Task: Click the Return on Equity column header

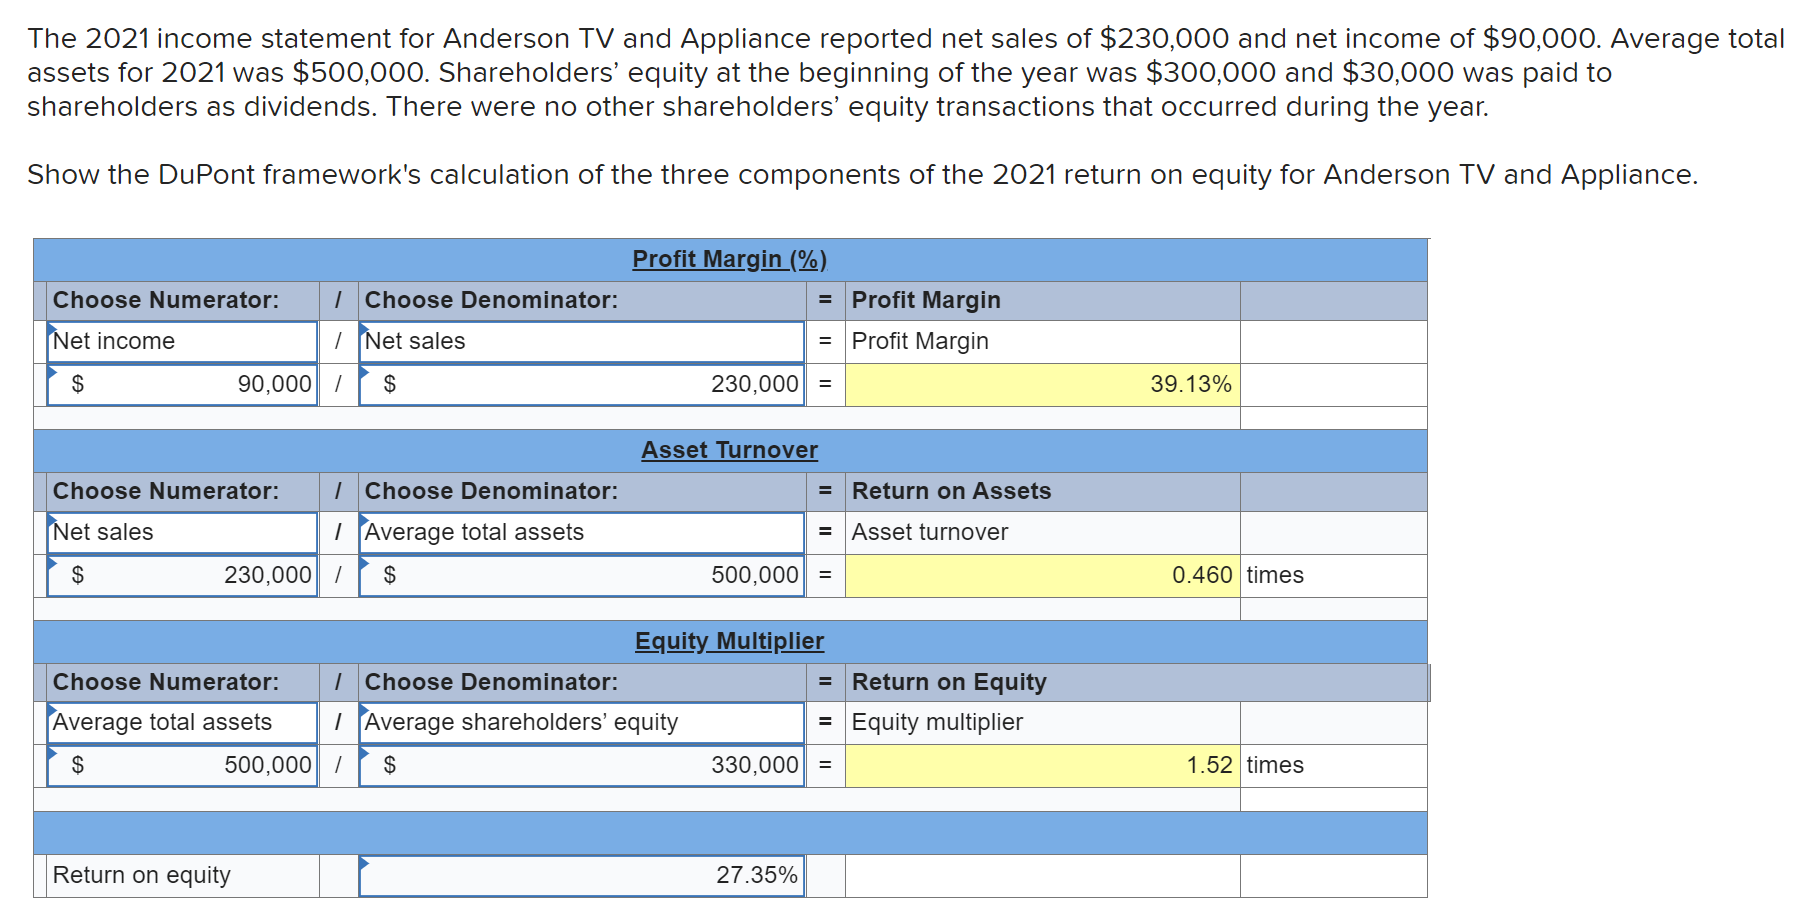Action: click(x=949, y=682)
